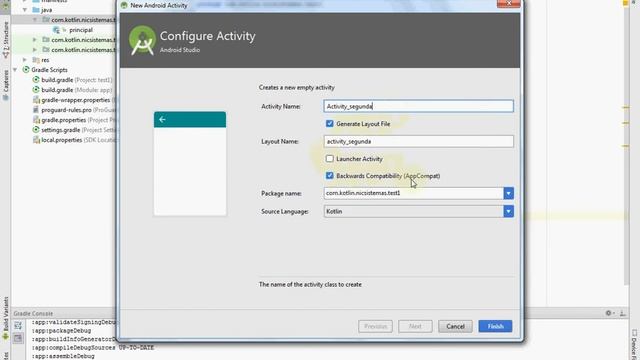
Task: Select proguard-rules.pro file
Action: [66, 110]
